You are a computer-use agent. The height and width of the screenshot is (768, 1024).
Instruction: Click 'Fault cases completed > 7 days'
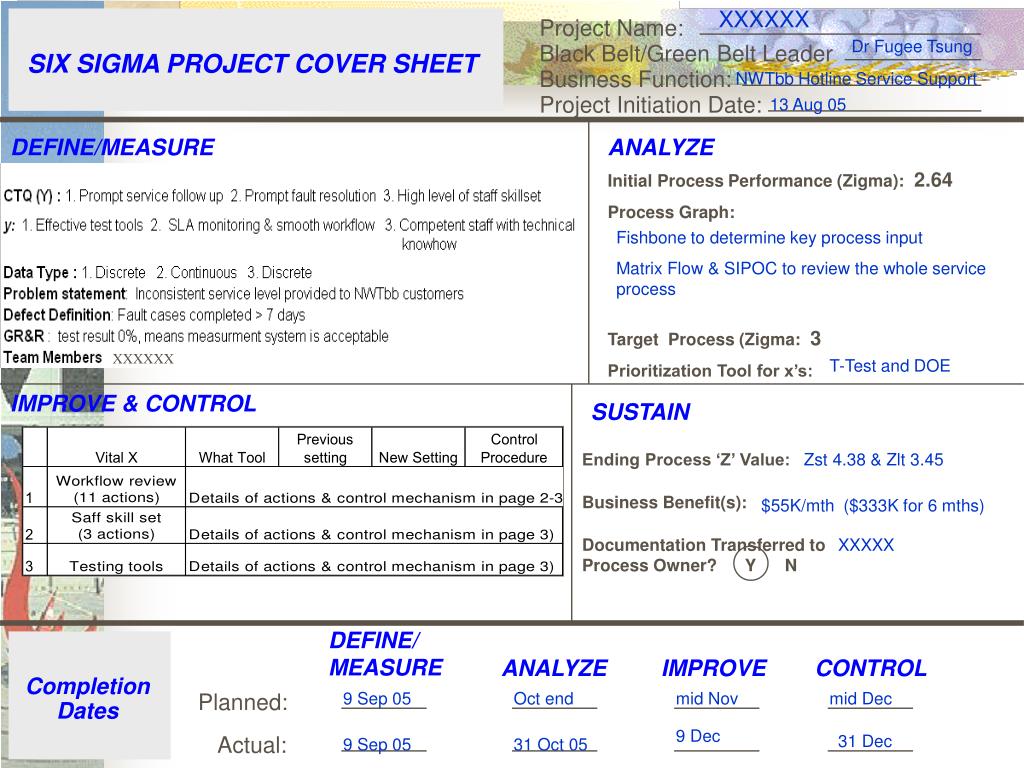tap(211, 315)
